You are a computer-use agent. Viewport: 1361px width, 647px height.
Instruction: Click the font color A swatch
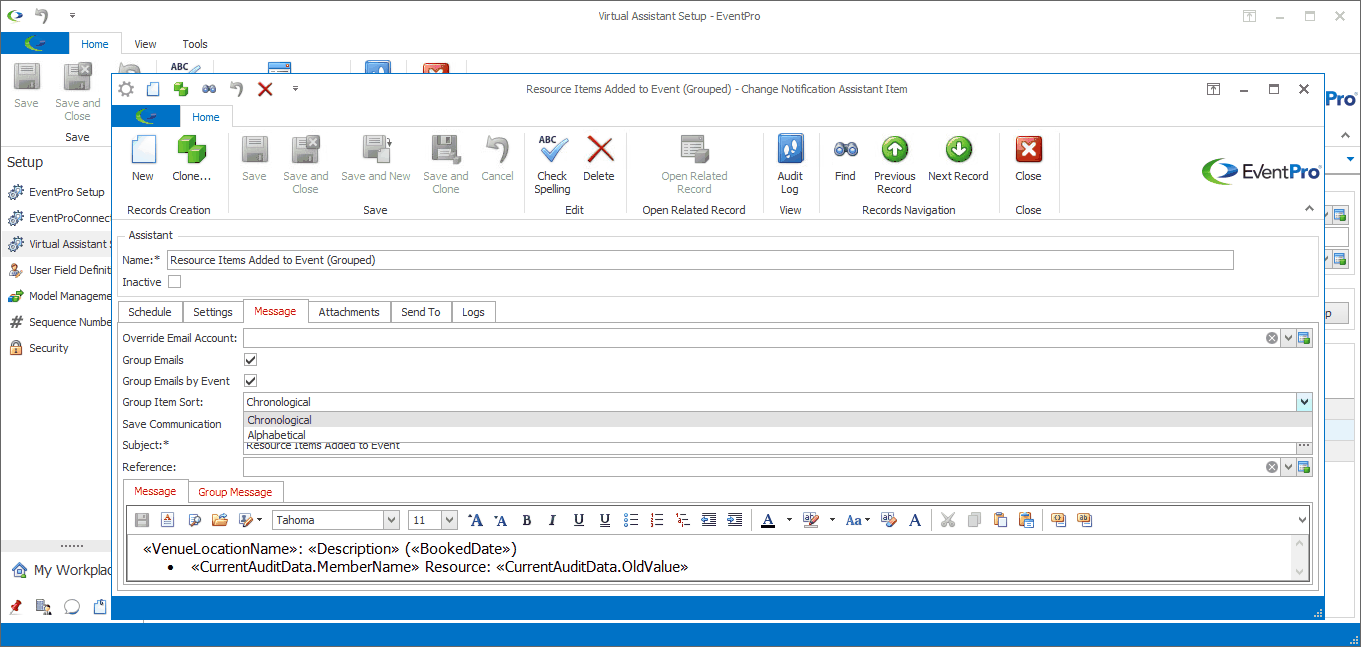(x=768, y=520)
